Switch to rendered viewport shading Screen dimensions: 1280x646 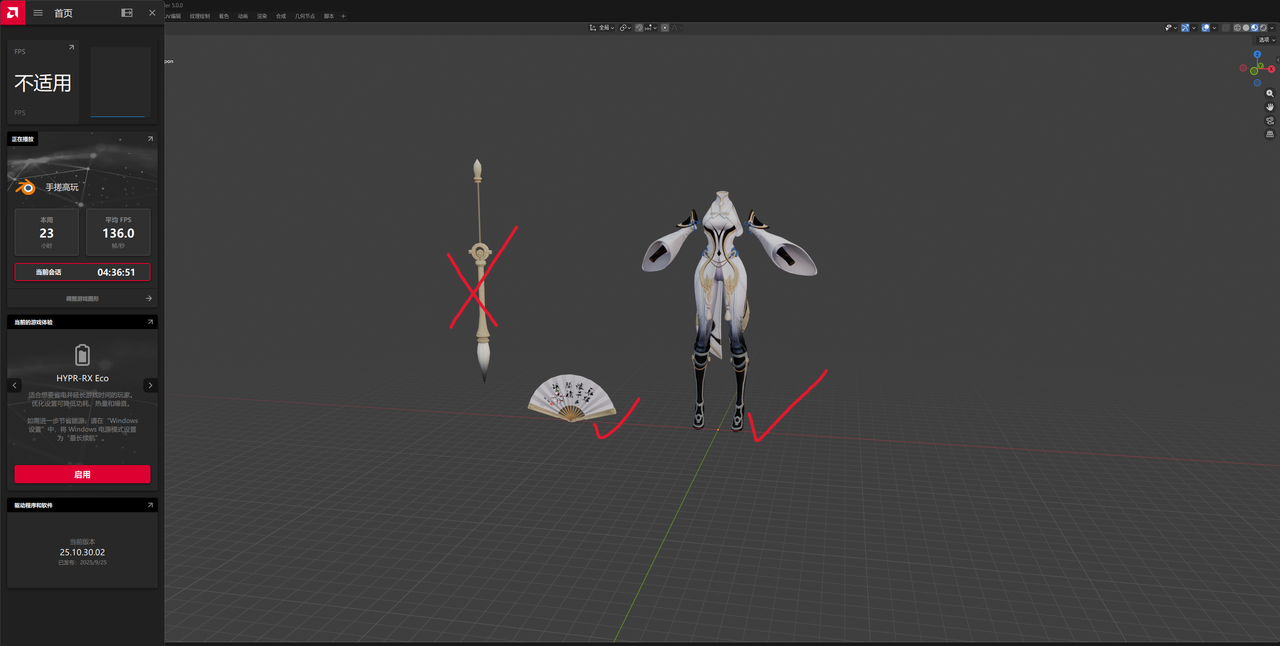[1263, 28]
